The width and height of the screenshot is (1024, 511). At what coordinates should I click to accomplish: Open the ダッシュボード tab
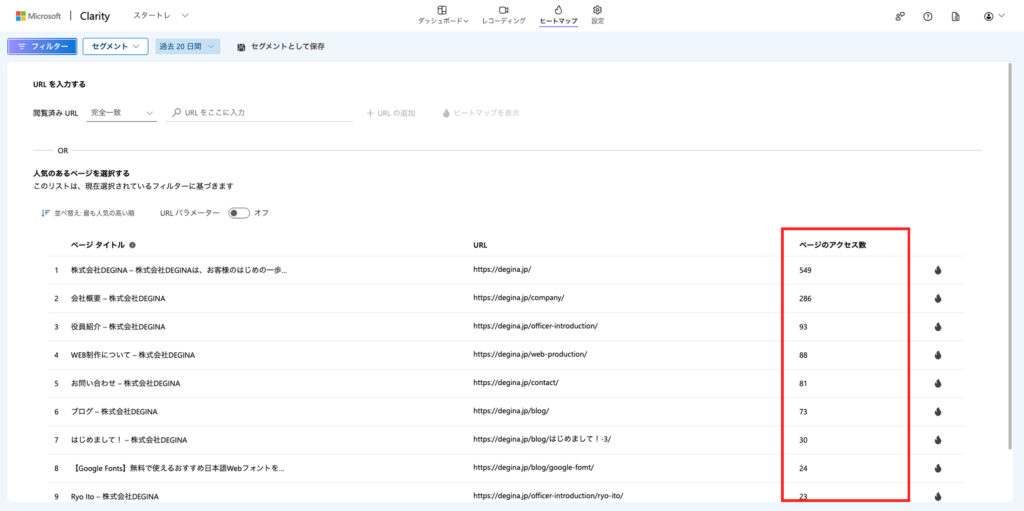(x=442, y=14)
